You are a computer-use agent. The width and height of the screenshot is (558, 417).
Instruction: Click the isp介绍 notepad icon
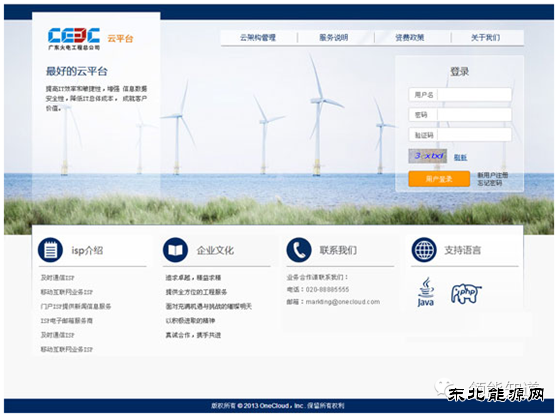[x=50, y=250]
